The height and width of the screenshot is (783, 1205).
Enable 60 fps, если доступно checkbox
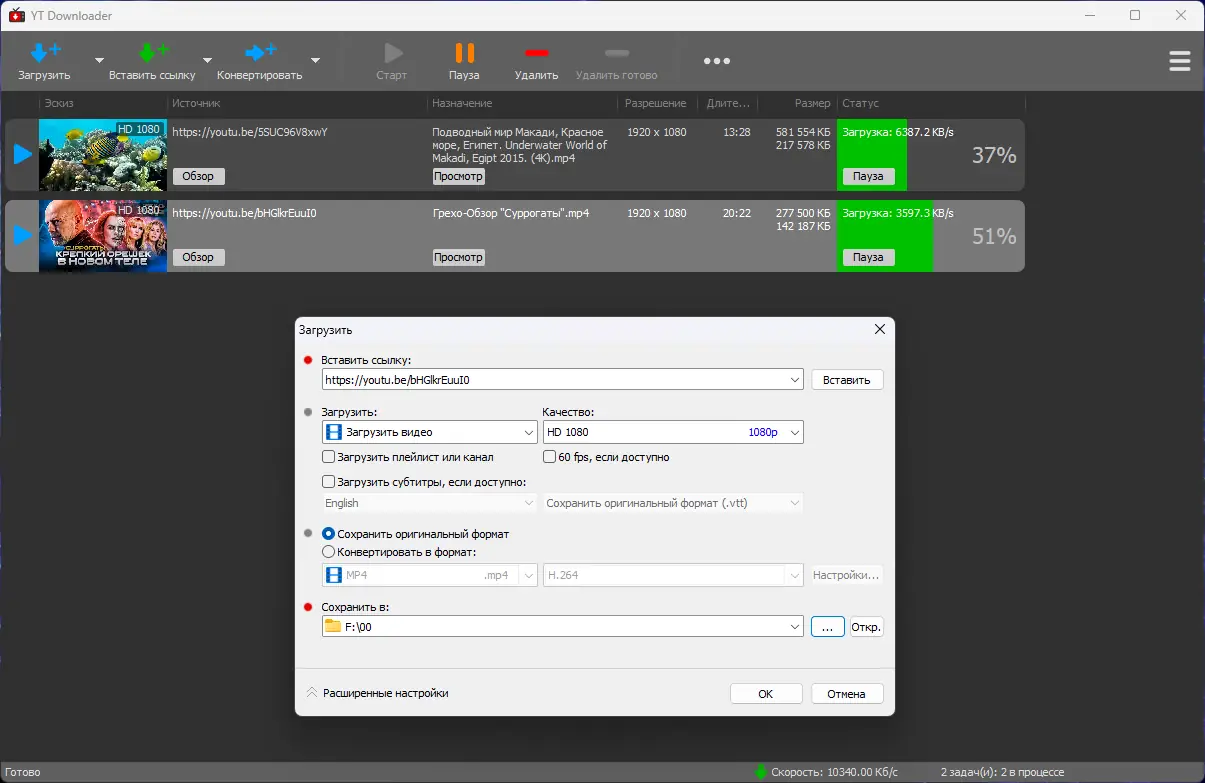click(550, 457)
